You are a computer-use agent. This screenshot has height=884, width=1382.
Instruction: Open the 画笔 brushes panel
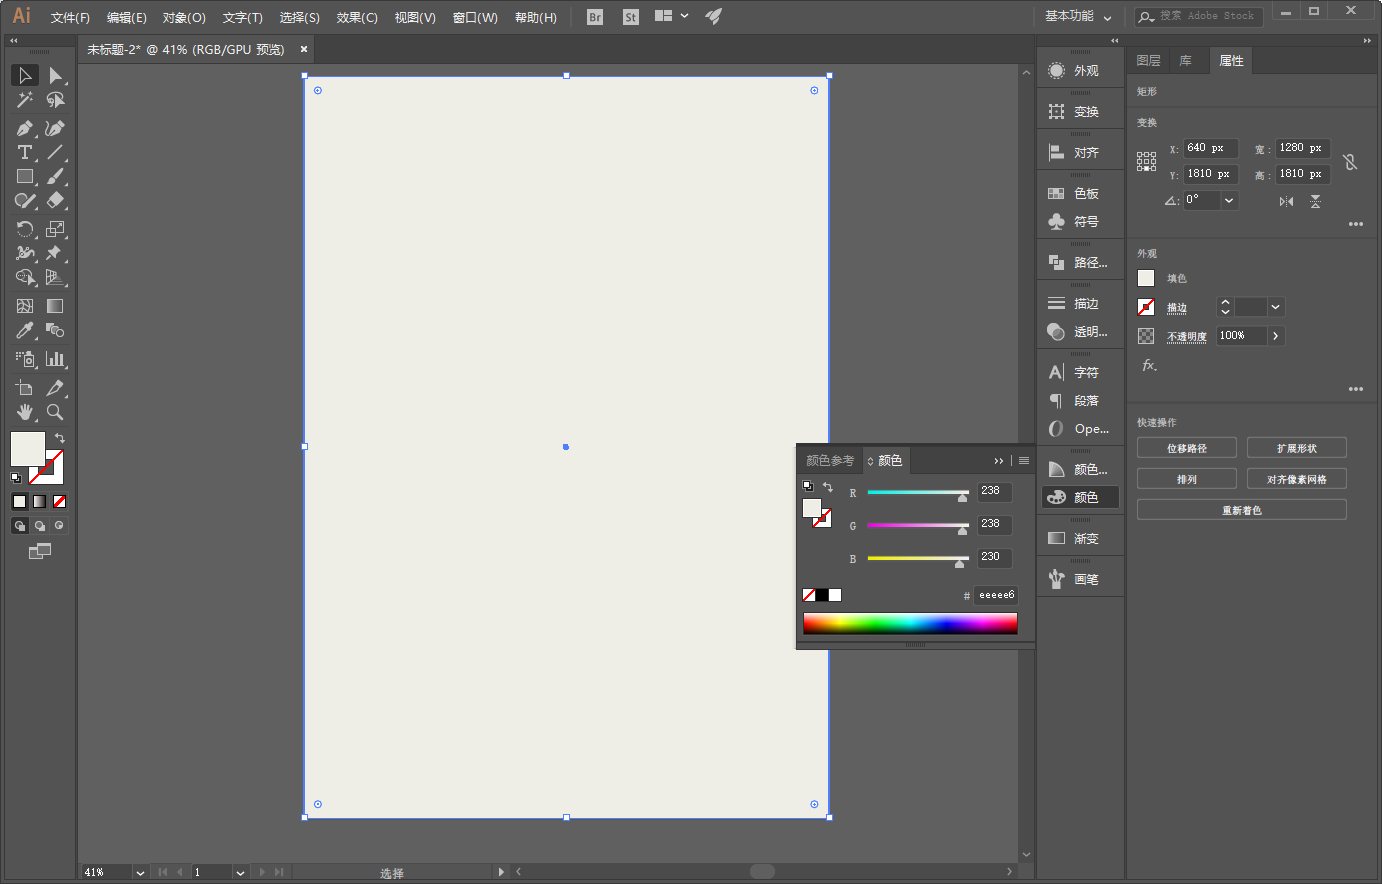coord(1080,579)
